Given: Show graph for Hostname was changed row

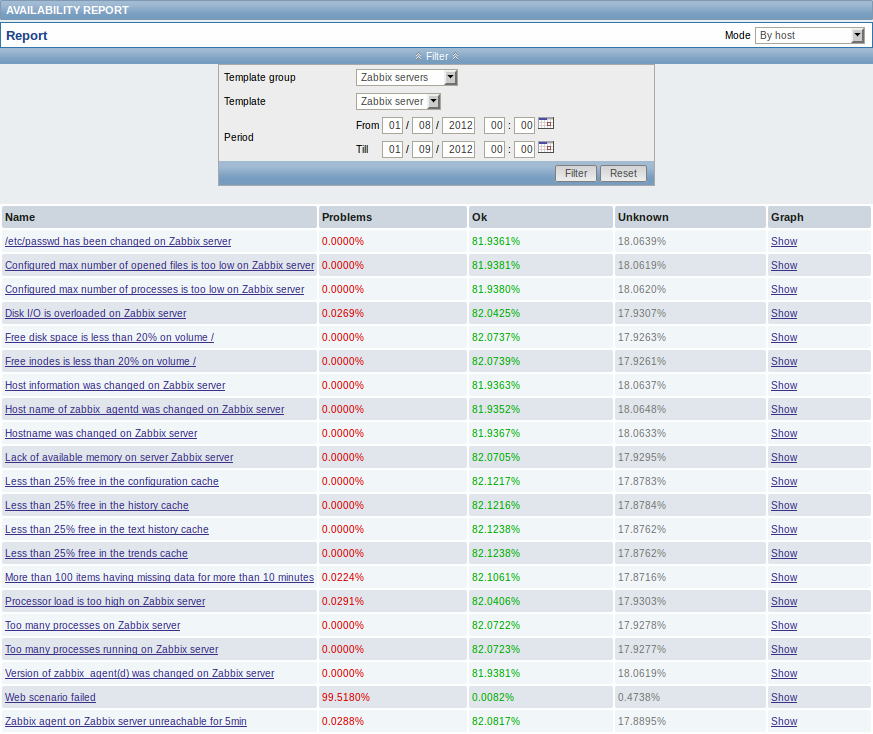Looking at the screenshot, I should [784, 433].
